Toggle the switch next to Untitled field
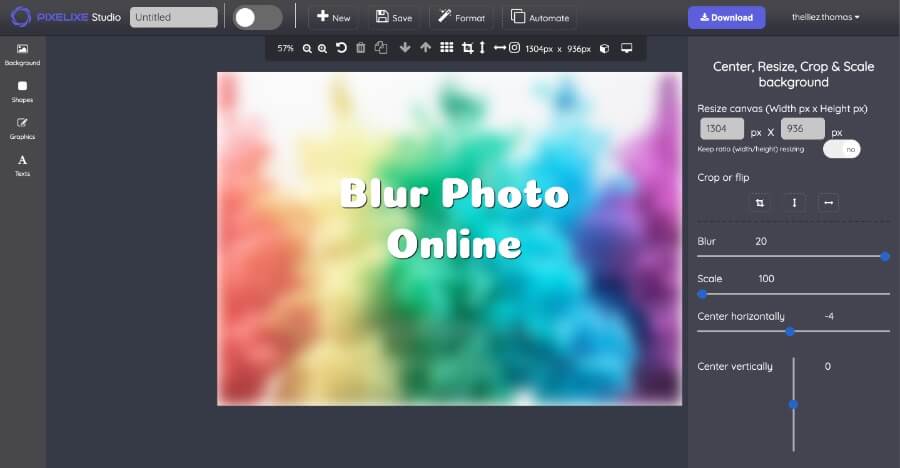The height and width of the screenshot is (468, 900). coord(257,17)
